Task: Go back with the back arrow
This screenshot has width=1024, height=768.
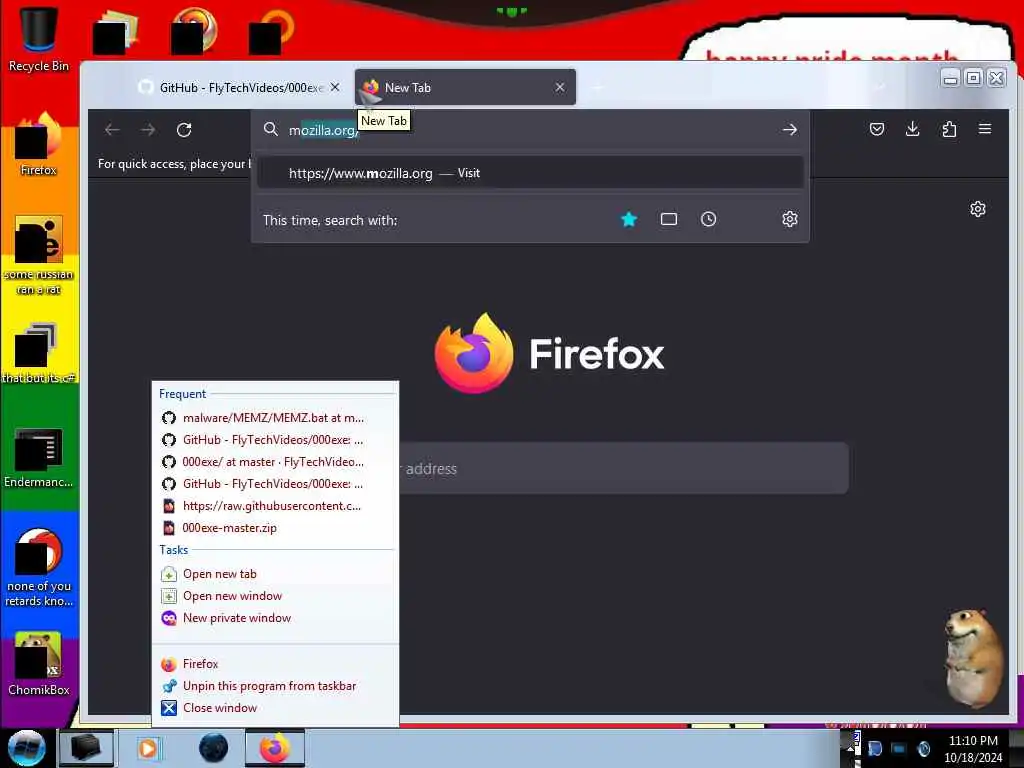Action: coord(112,130)
